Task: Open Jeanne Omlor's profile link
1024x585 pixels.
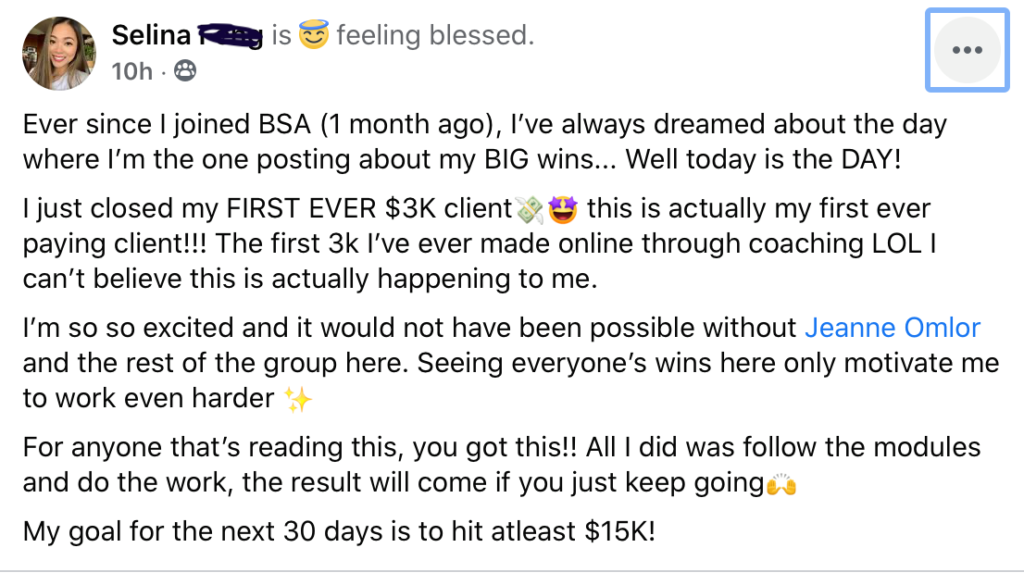Action: [892, 327]
